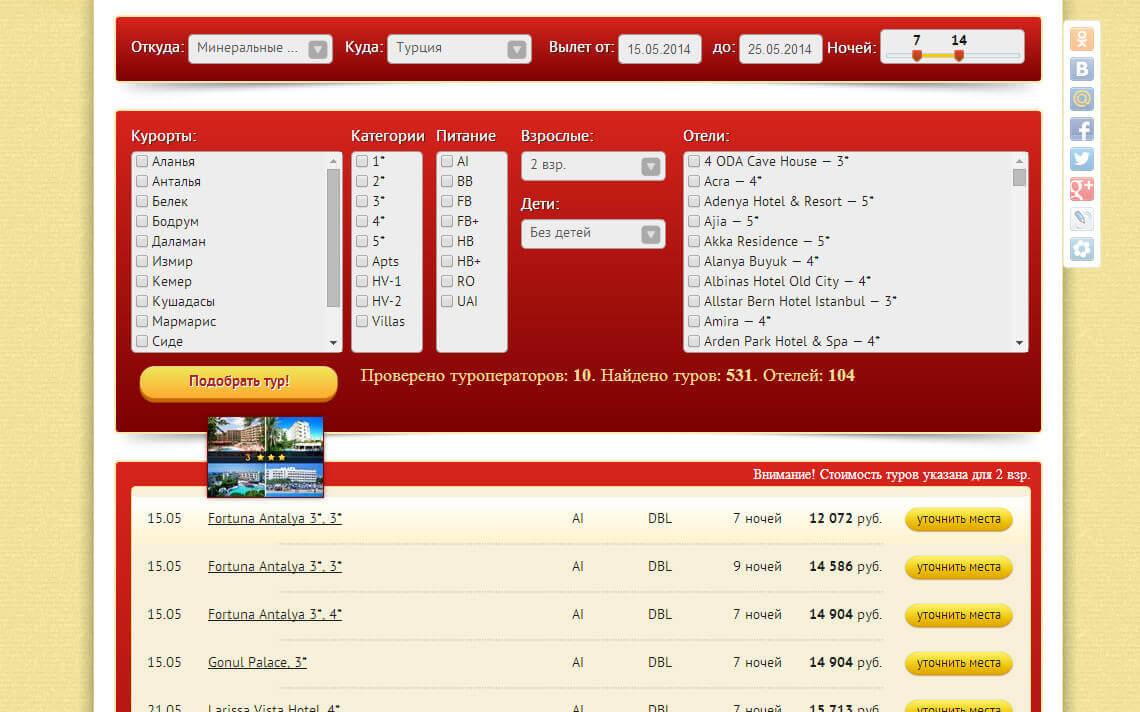Check the Анталья resort checkbox

[x=143, y=182]
